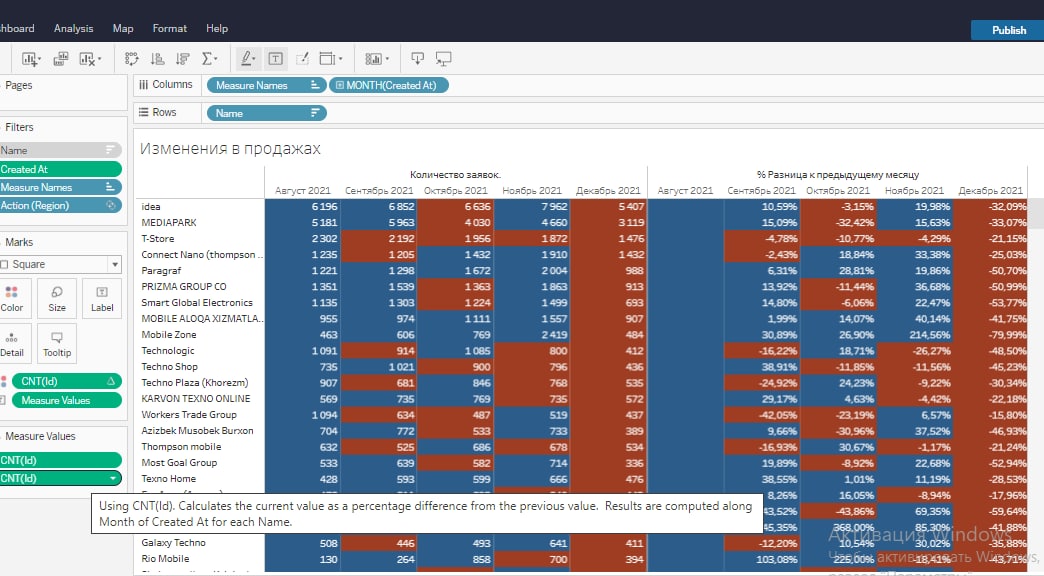Click the cell showing 6 196
1044x576 pixels.
pos(303,206)
